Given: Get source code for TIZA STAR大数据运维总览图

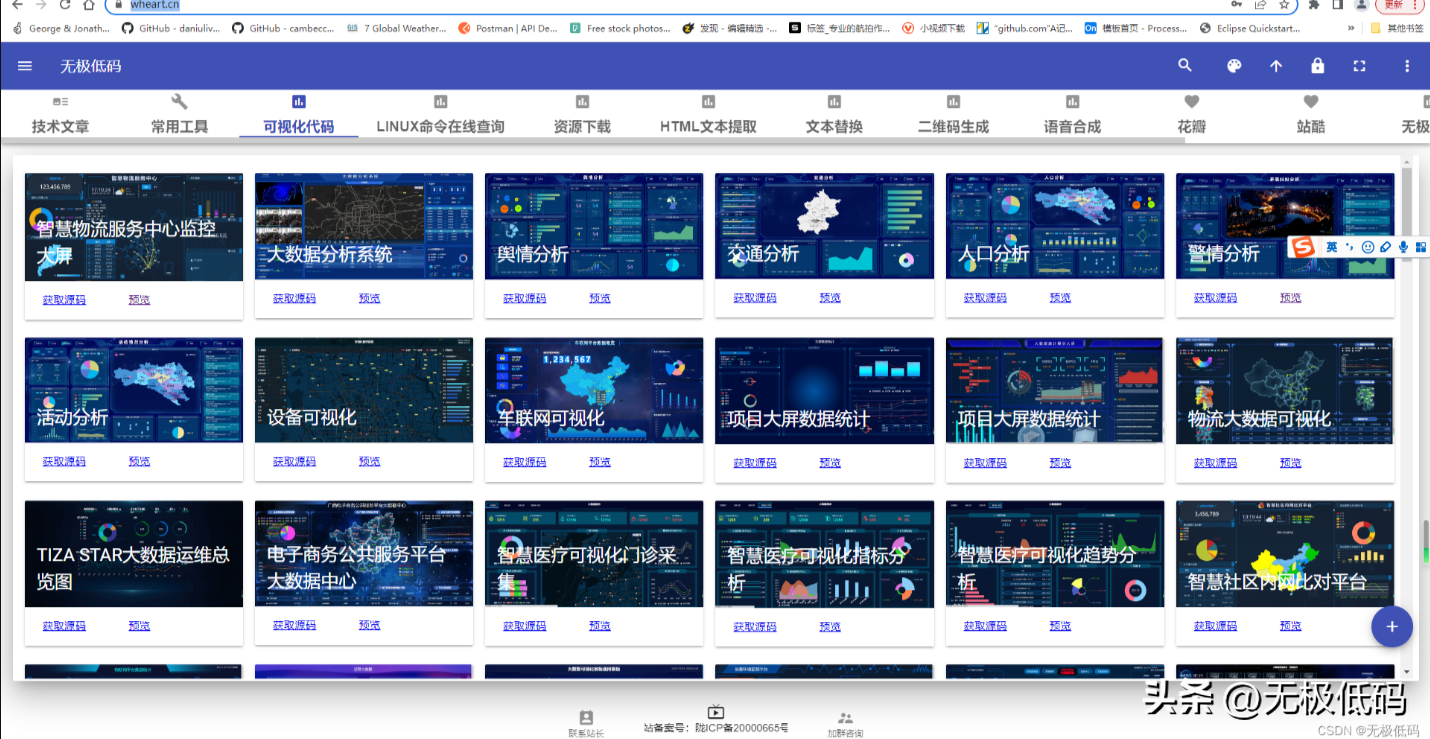Looking at the screenshot, I should [x=64, y=626].
